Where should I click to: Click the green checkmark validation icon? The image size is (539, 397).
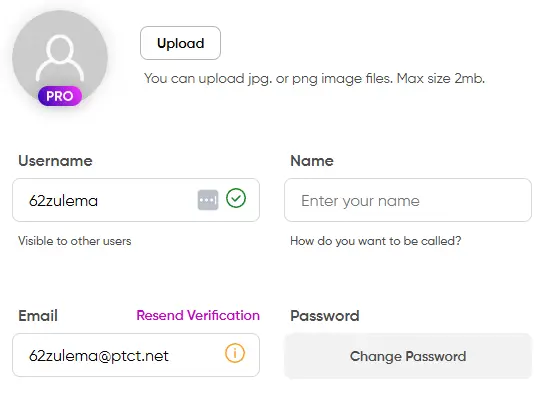[x=236, y=198]
